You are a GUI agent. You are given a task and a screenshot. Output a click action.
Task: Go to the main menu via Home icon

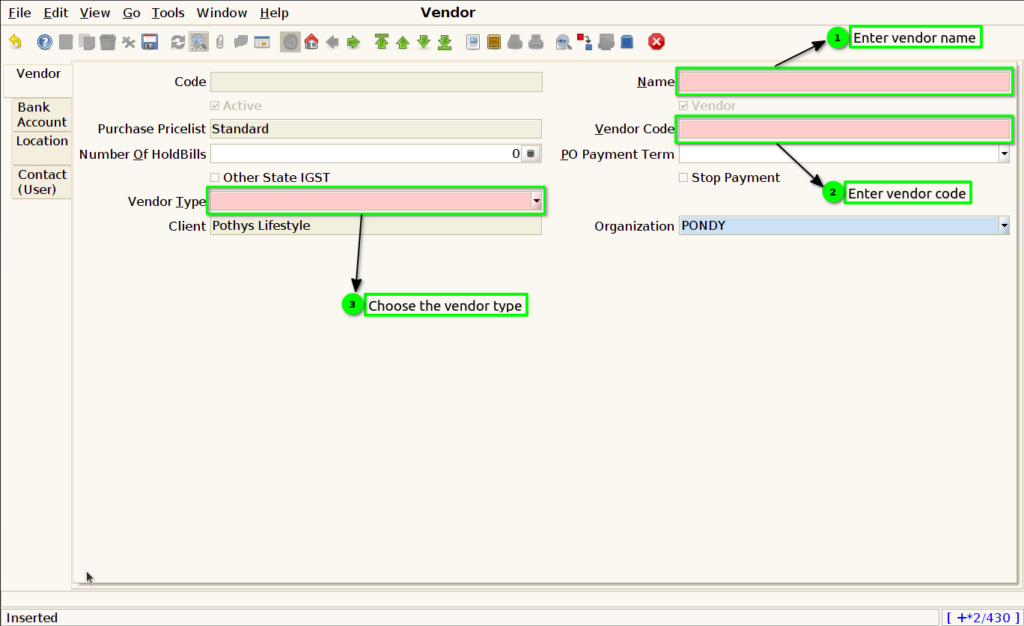312,42
